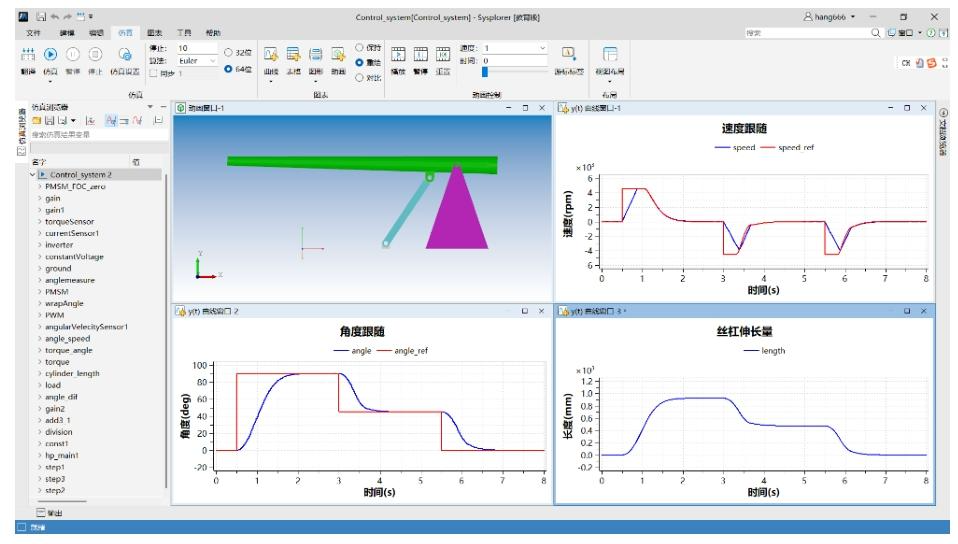Click the 动画 animation window icon
Viewport: 958px width, 544px height.
[338, 55]
